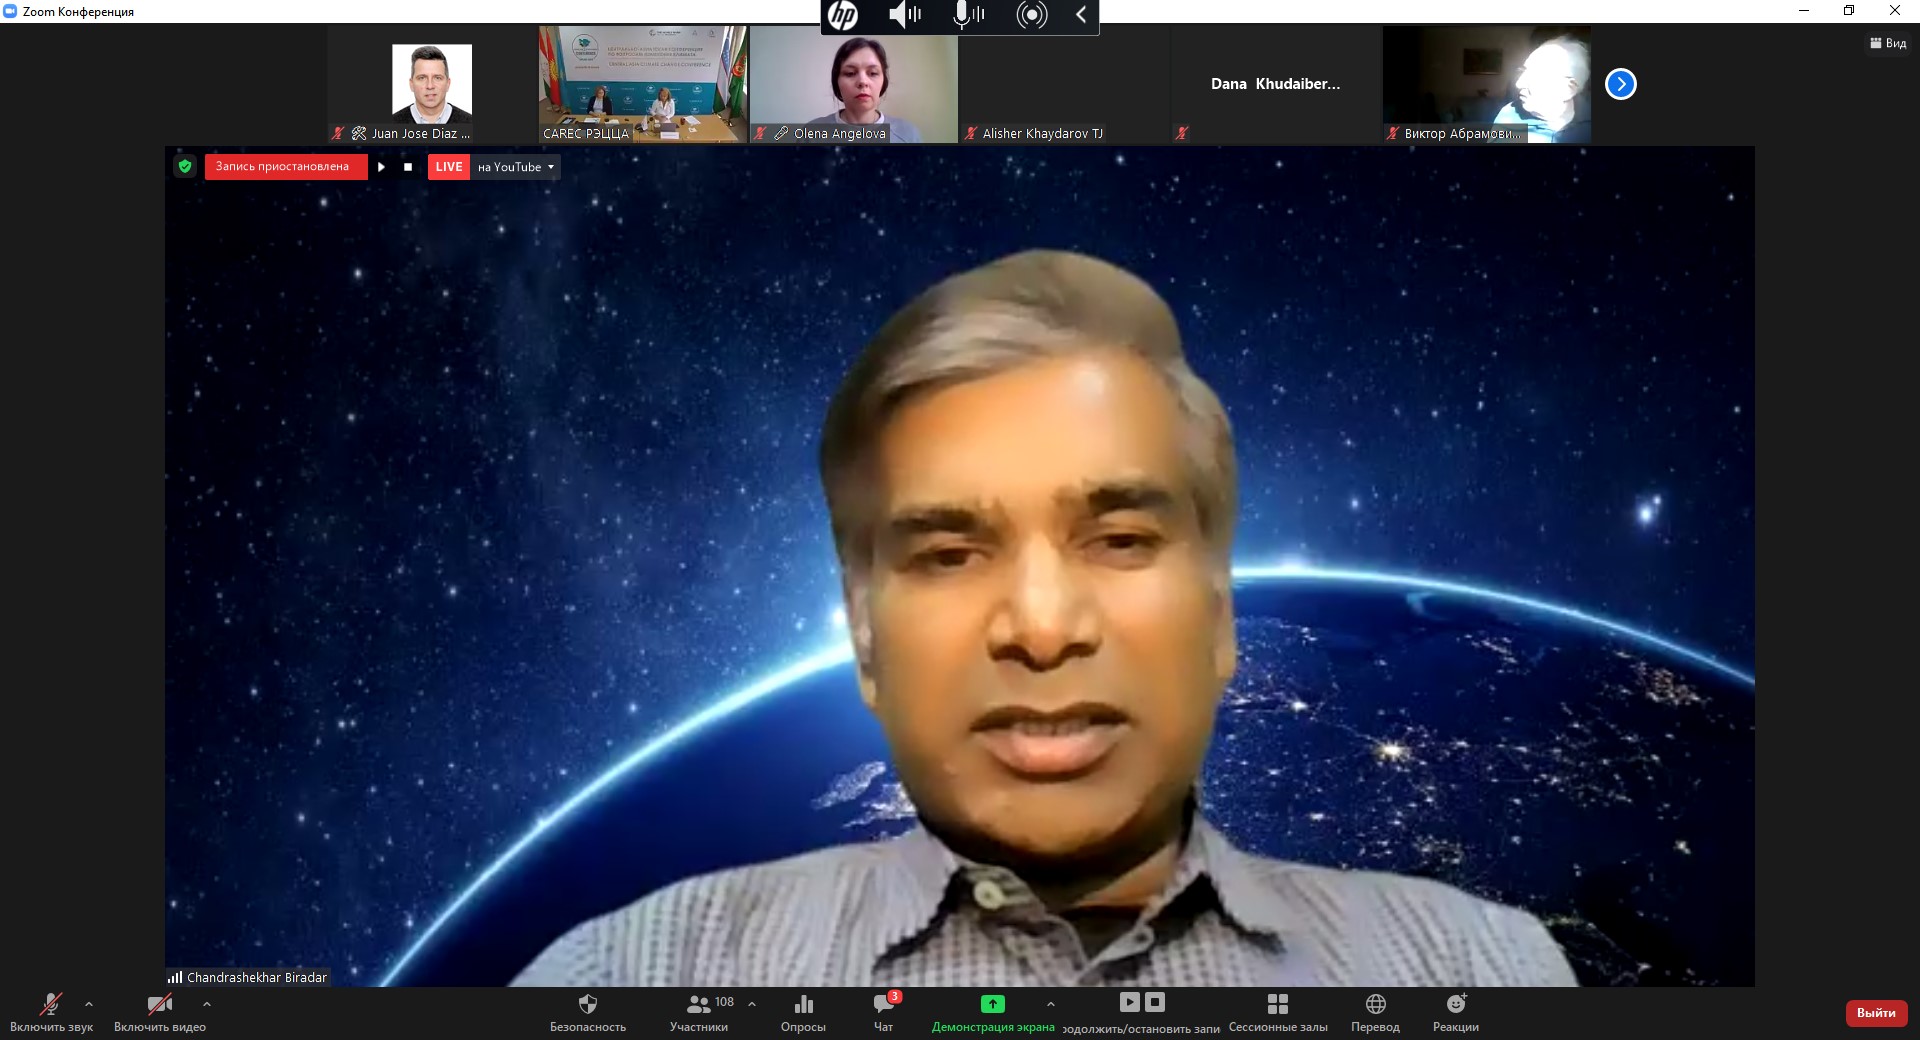1920x1040 pixels.
Task: Unmute microphone with Включить звук
Action: tap(51, 1012)
